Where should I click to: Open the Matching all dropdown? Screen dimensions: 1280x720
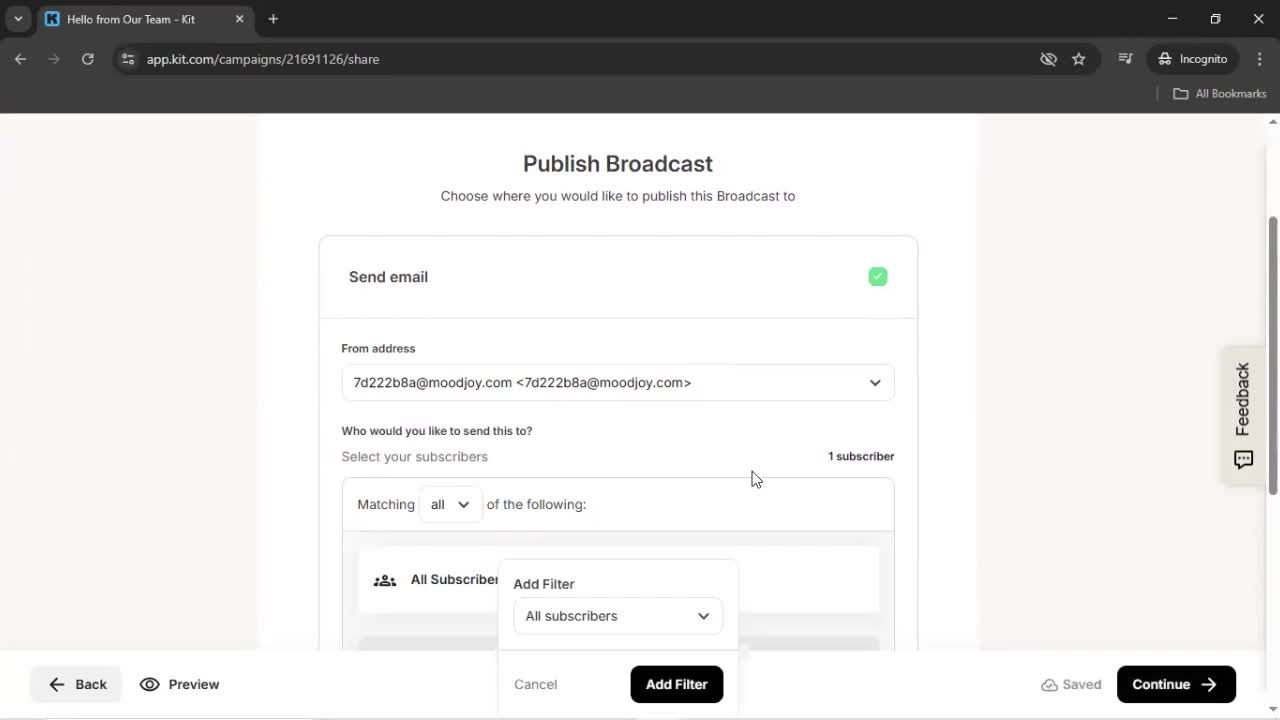click(449, 504)
